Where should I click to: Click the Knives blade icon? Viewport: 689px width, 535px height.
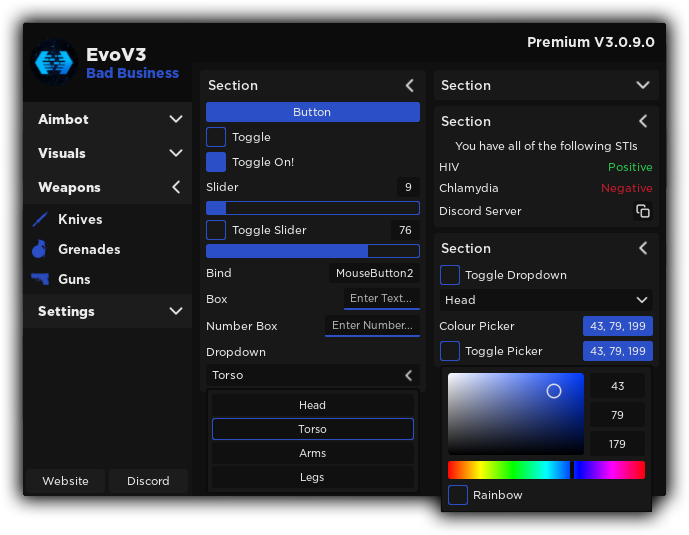pos(40,219)
